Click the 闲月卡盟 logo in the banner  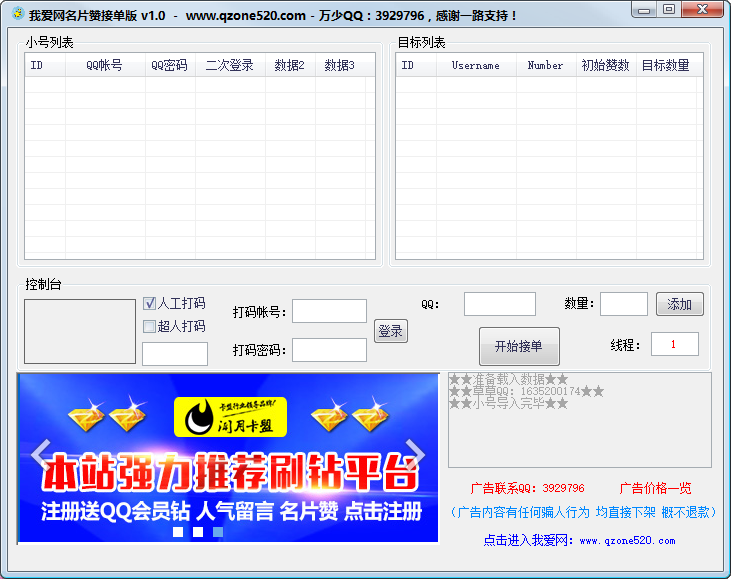tap(230, 417)
